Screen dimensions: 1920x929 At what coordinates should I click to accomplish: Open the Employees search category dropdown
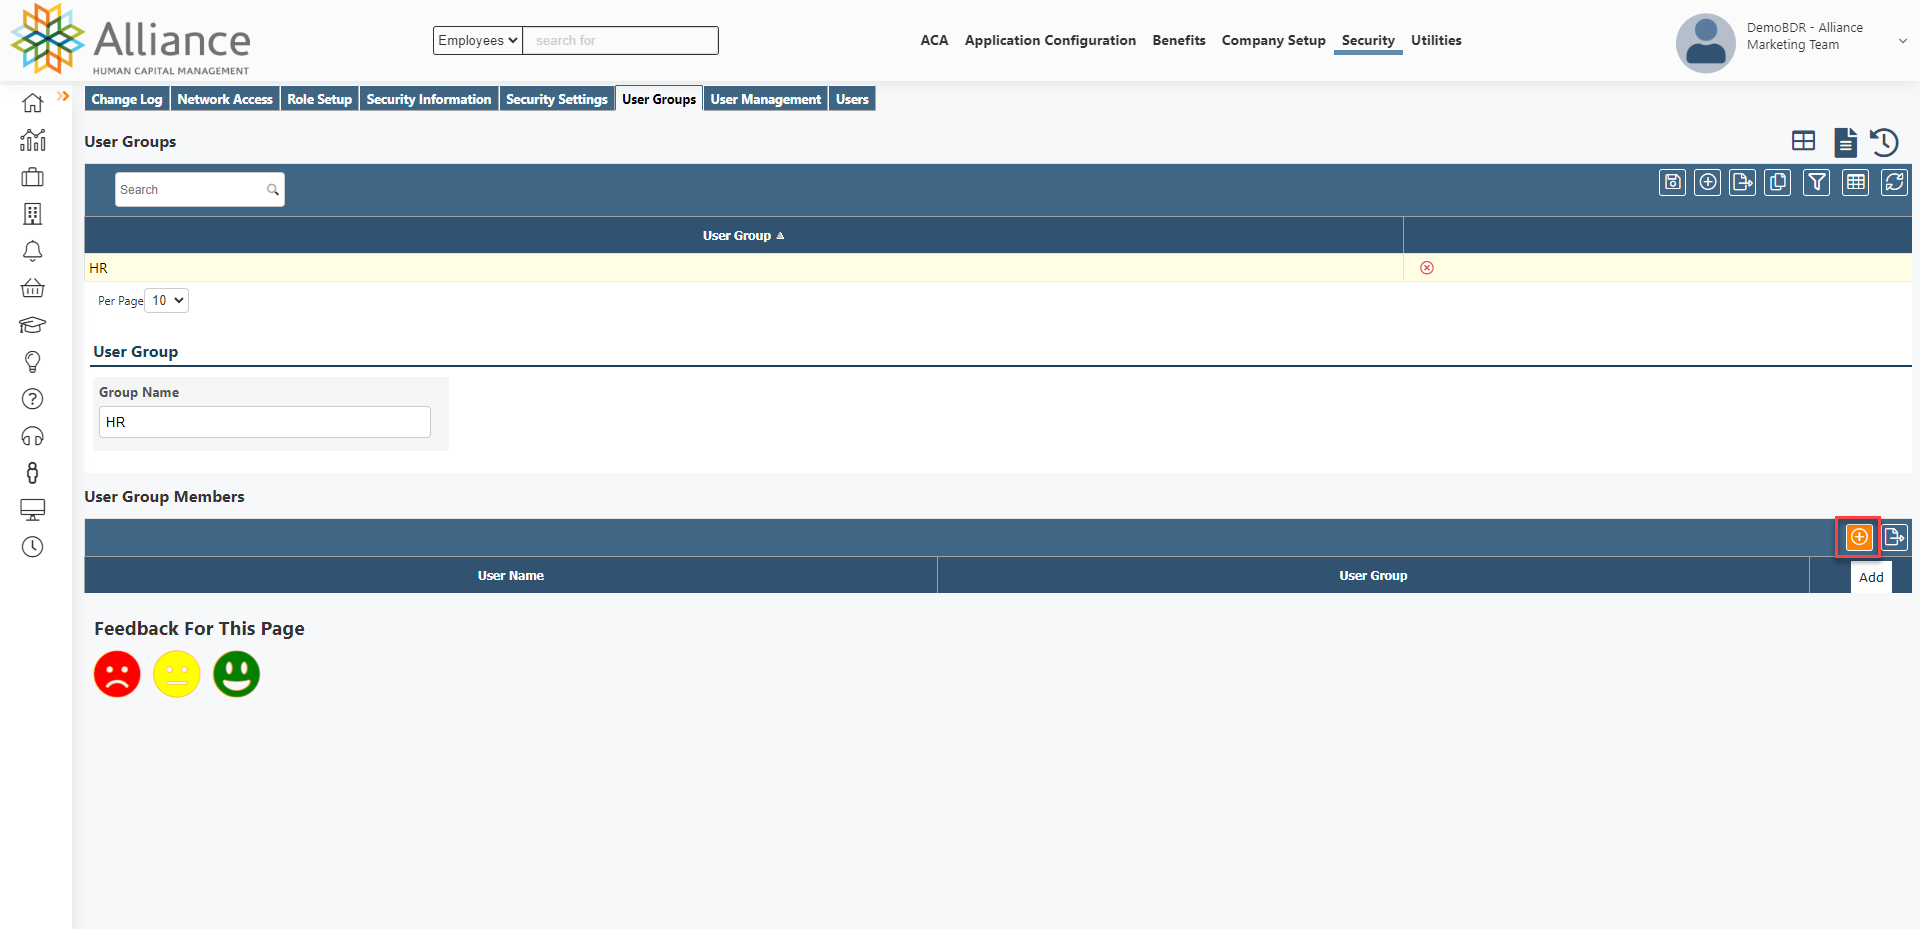[478, 40]
